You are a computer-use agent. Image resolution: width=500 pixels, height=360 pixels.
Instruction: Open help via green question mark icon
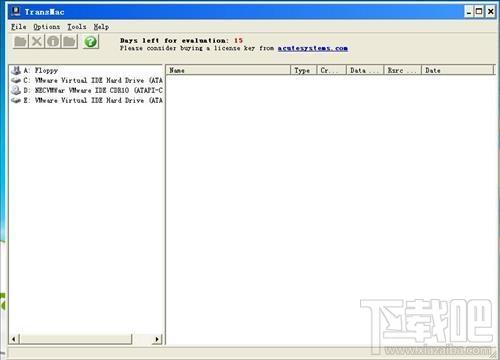(x=90, y=42)
